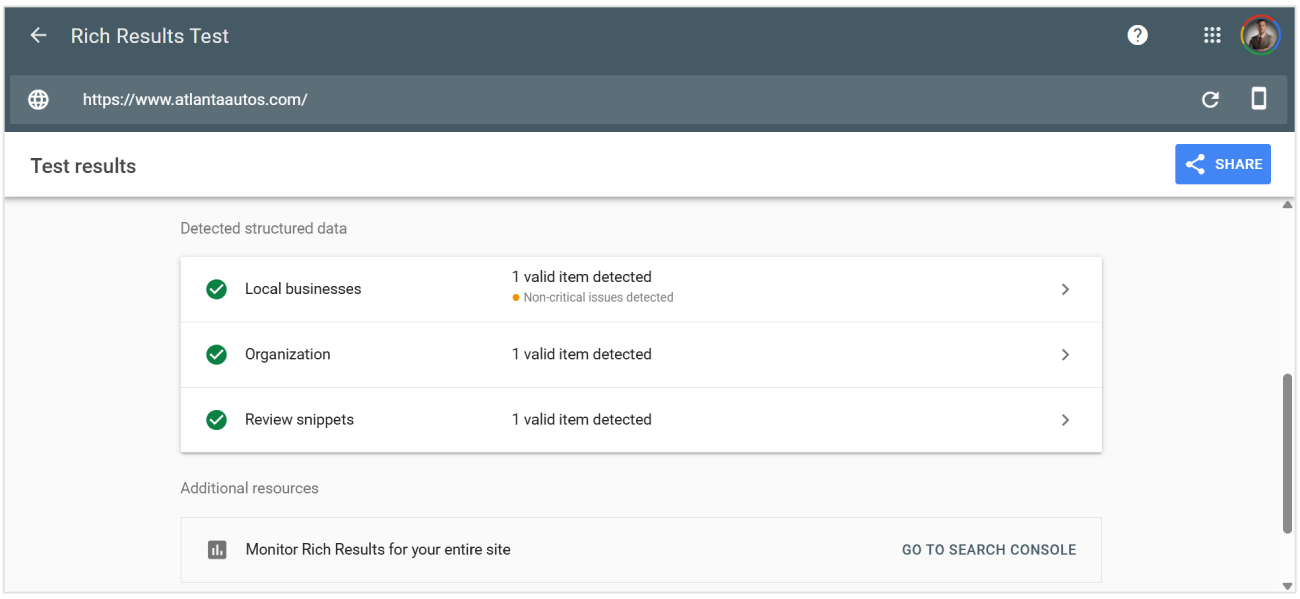Click green checkmark next to Review snippets

click(216, 420)
